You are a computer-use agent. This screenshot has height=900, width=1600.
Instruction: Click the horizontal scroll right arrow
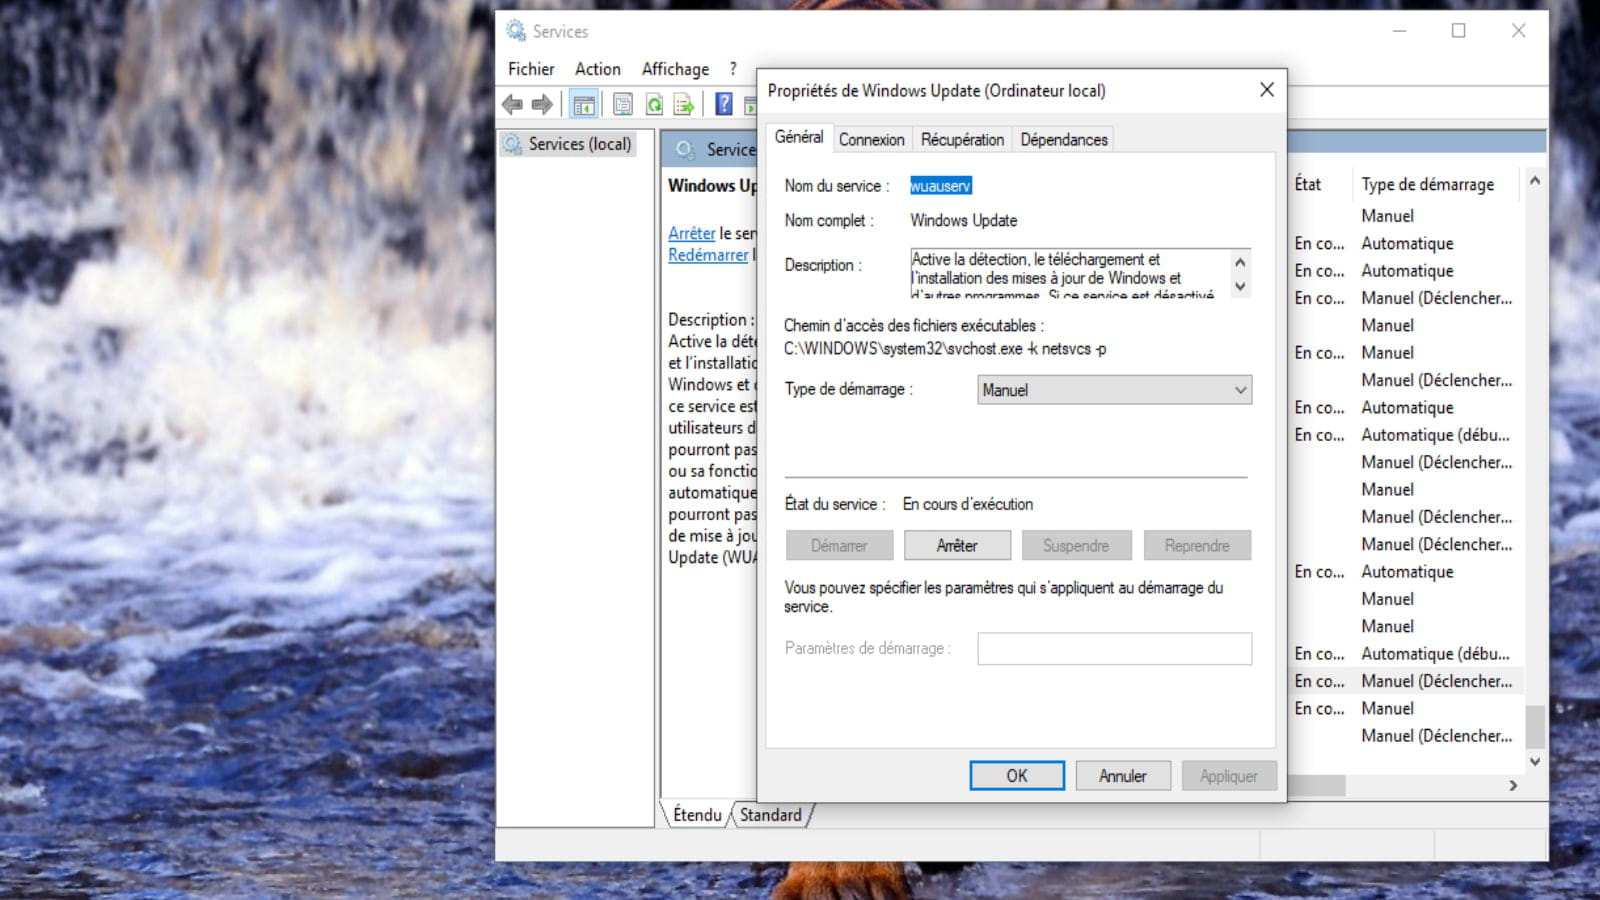tap(1513, 786)
